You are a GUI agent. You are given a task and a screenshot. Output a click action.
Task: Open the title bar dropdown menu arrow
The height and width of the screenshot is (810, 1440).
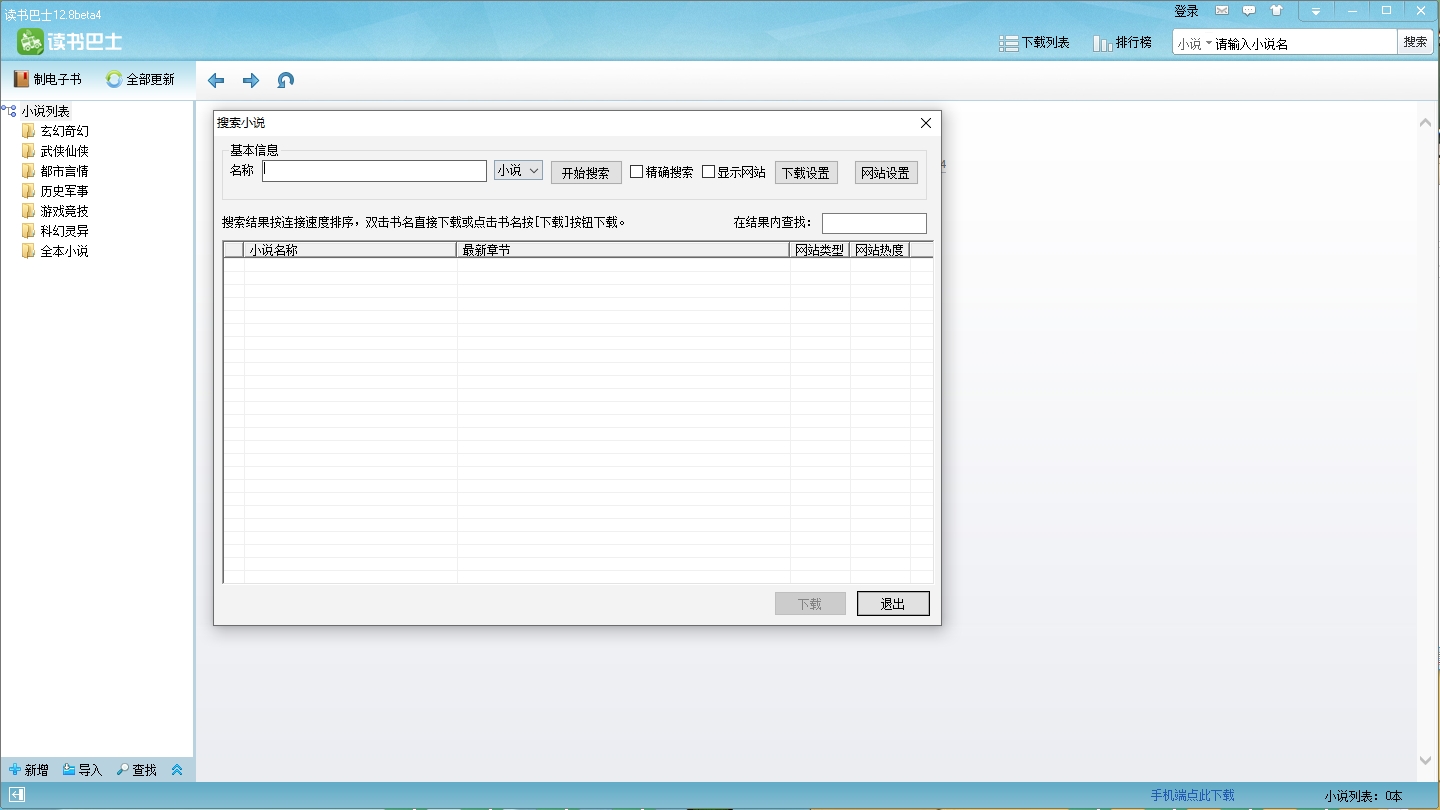point(1316,10)
